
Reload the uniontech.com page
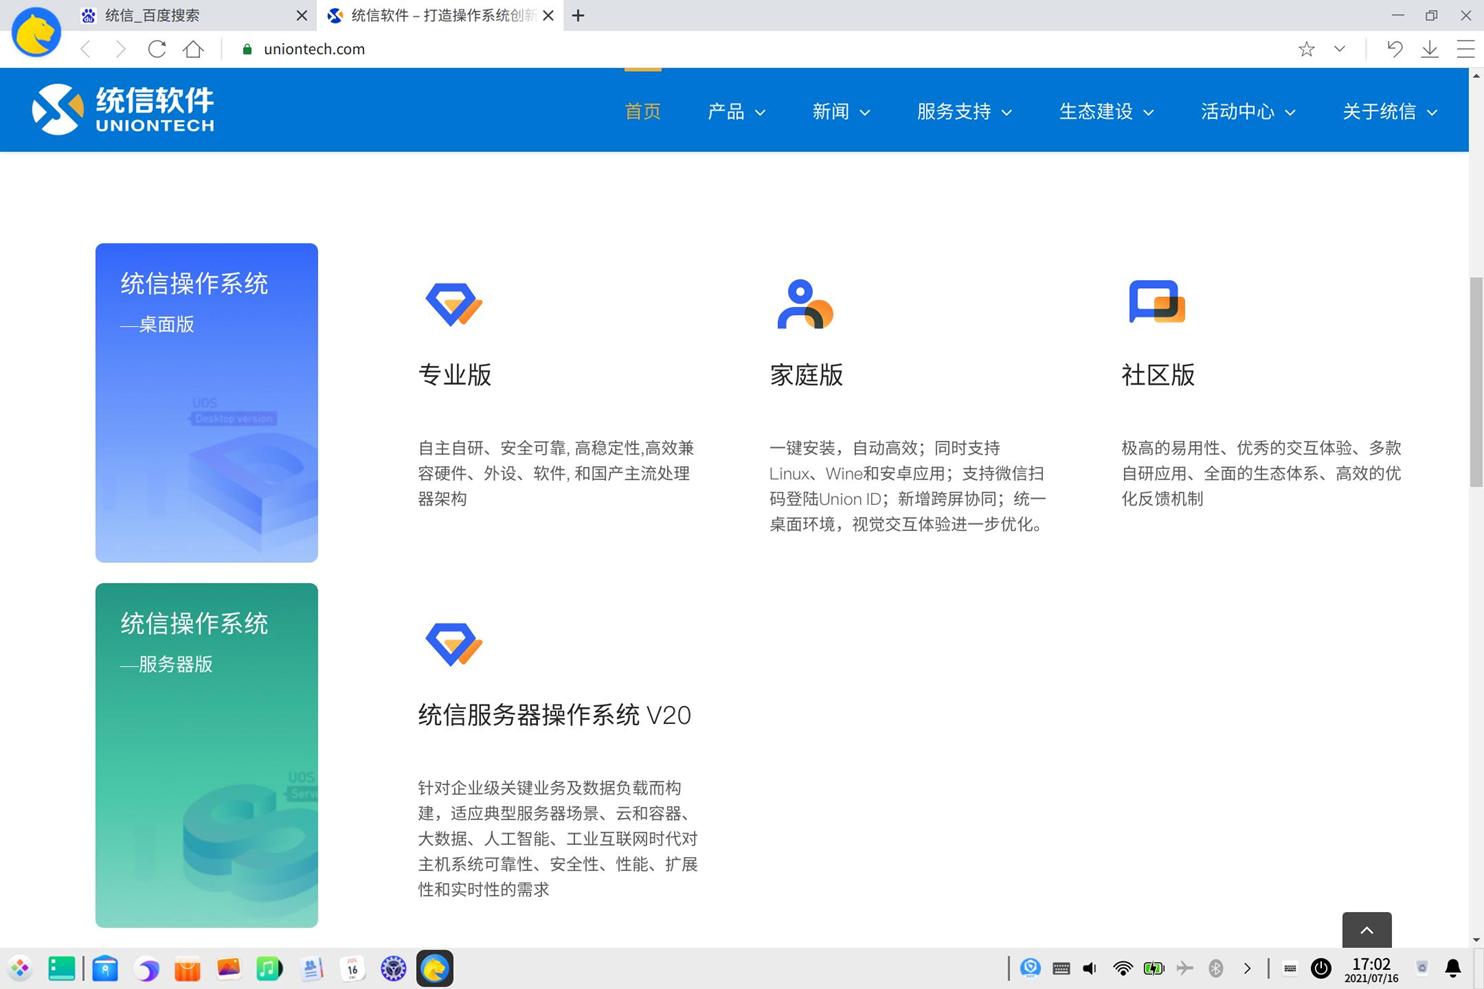pyautogui.click(x=156, y=48)
